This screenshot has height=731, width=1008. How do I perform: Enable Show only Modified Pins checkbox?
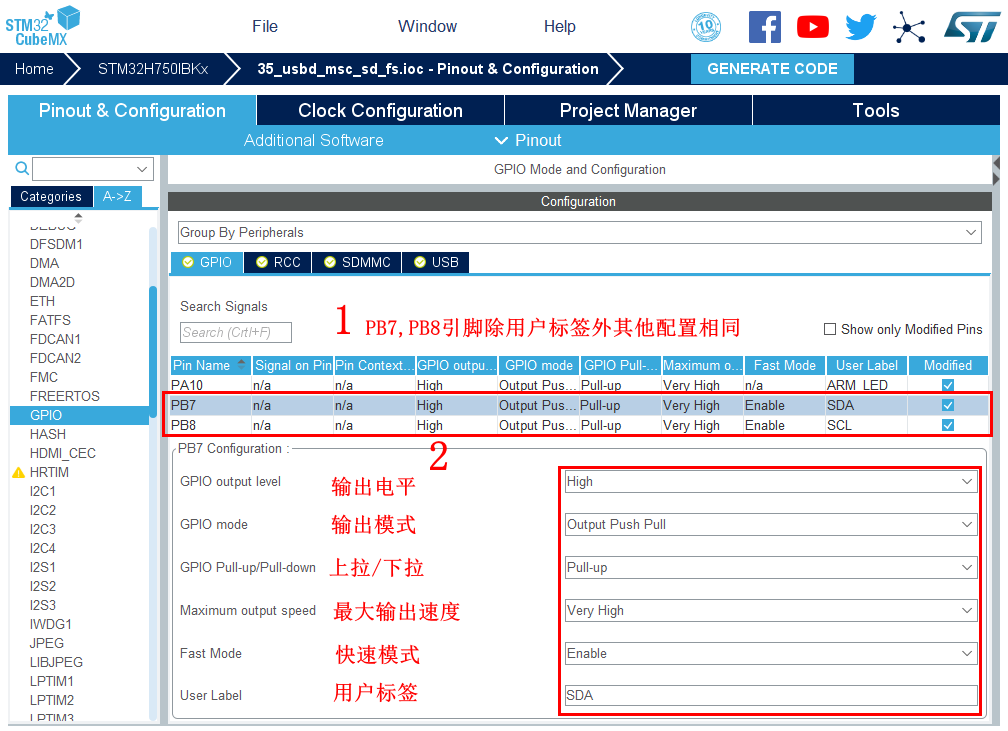coord(830,329)
